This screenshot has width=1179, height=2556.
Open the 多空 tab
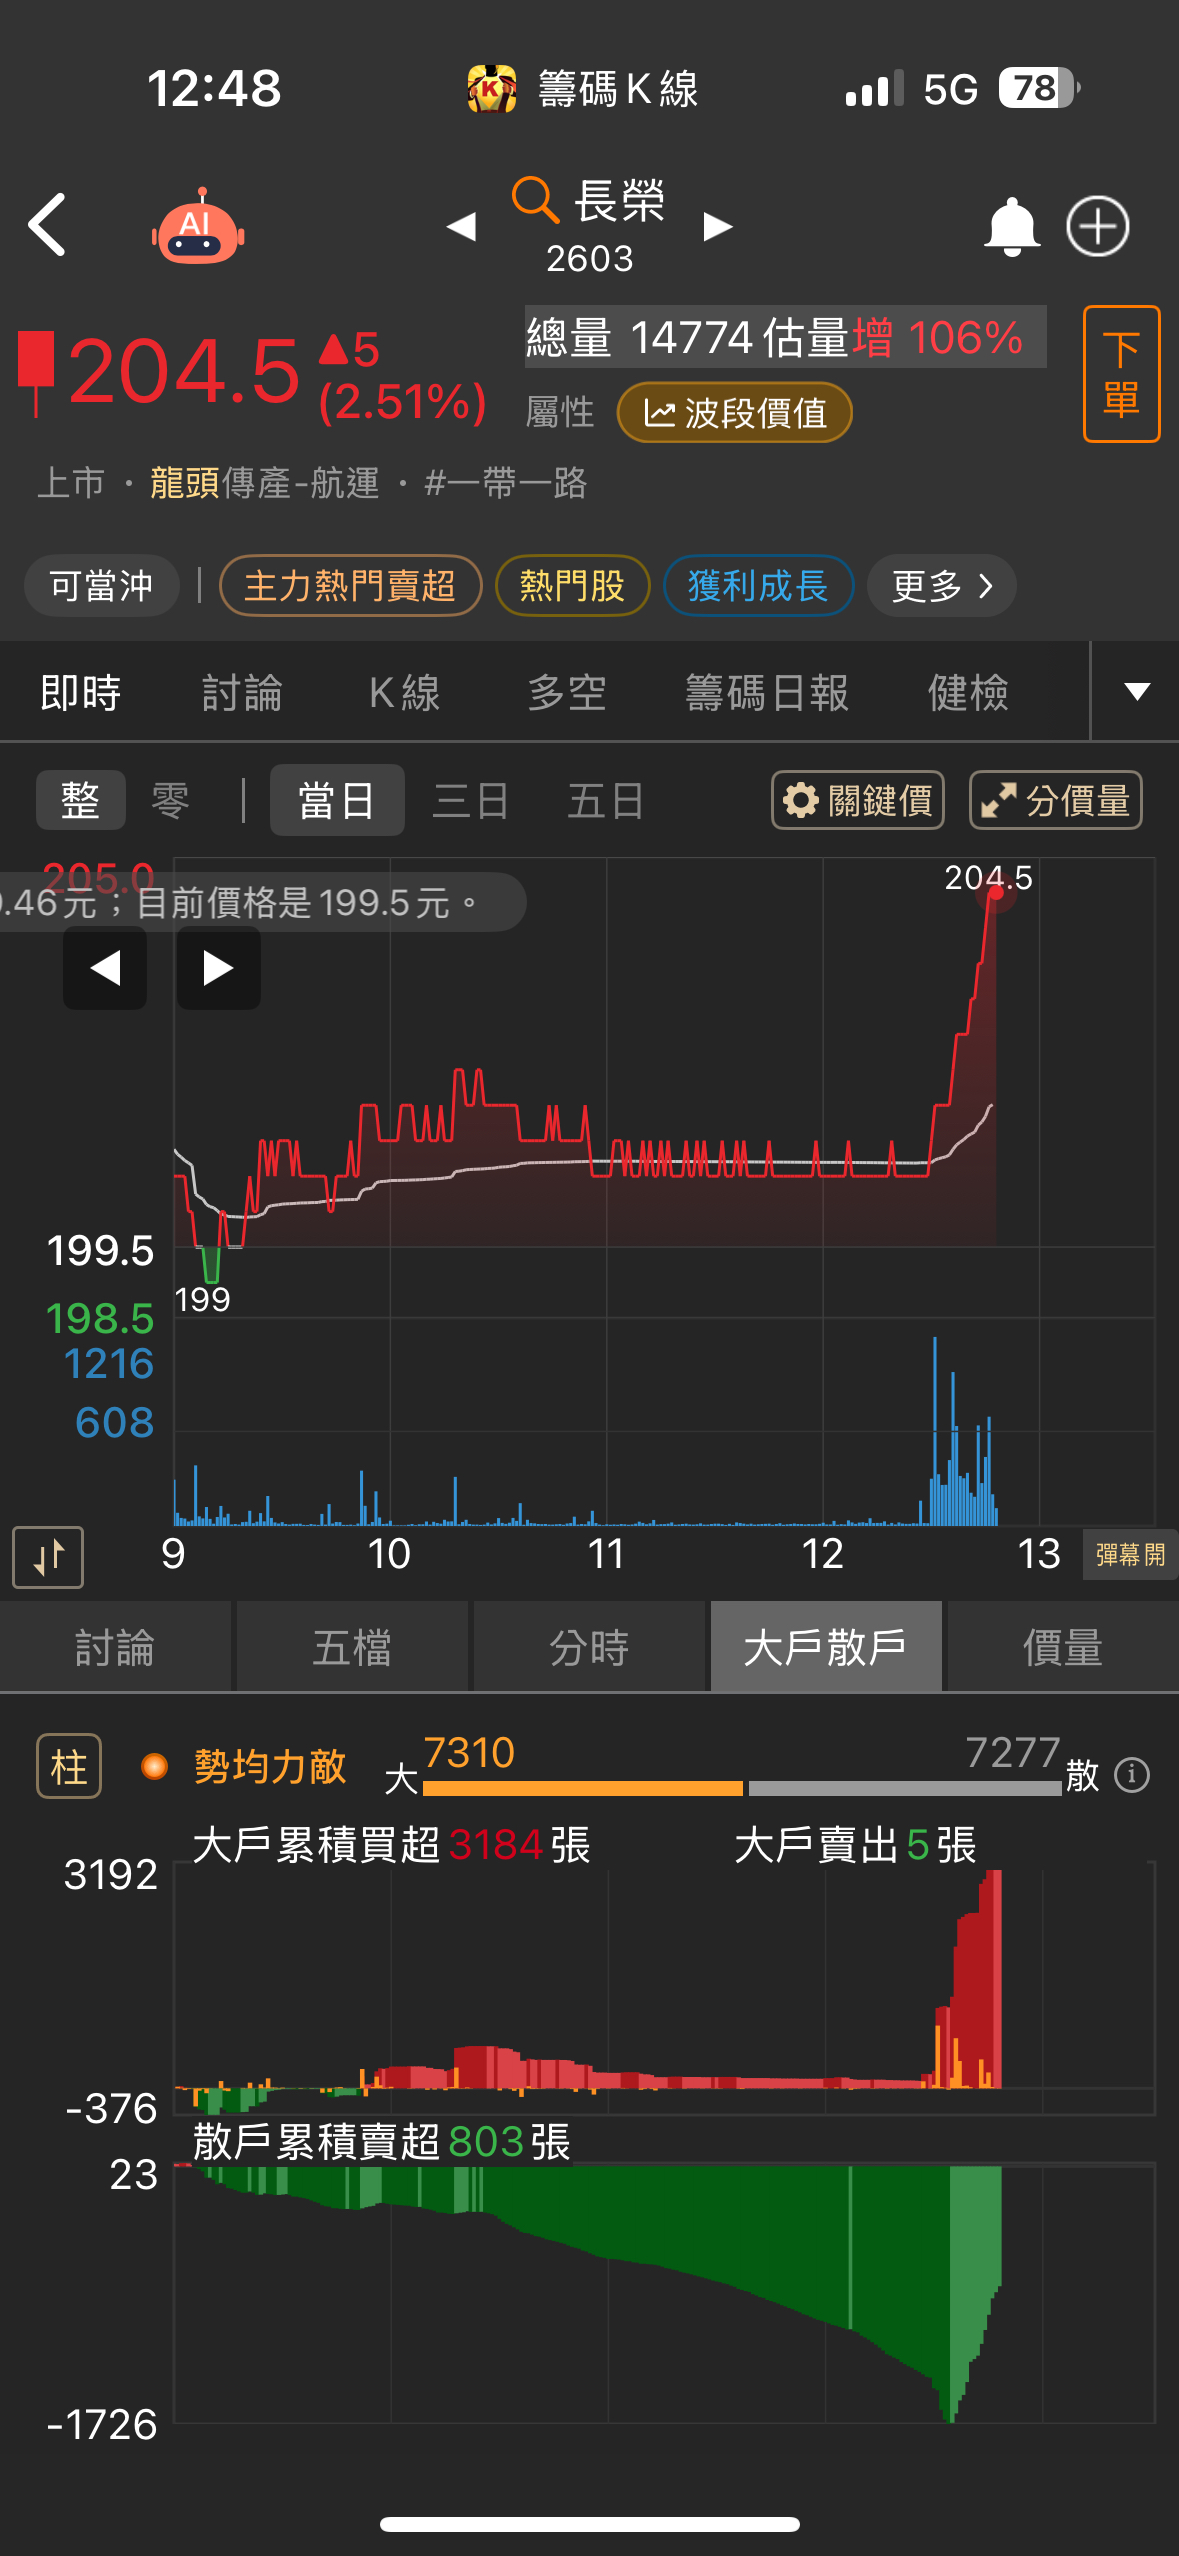pyautogui.click(x=567, y=692)
